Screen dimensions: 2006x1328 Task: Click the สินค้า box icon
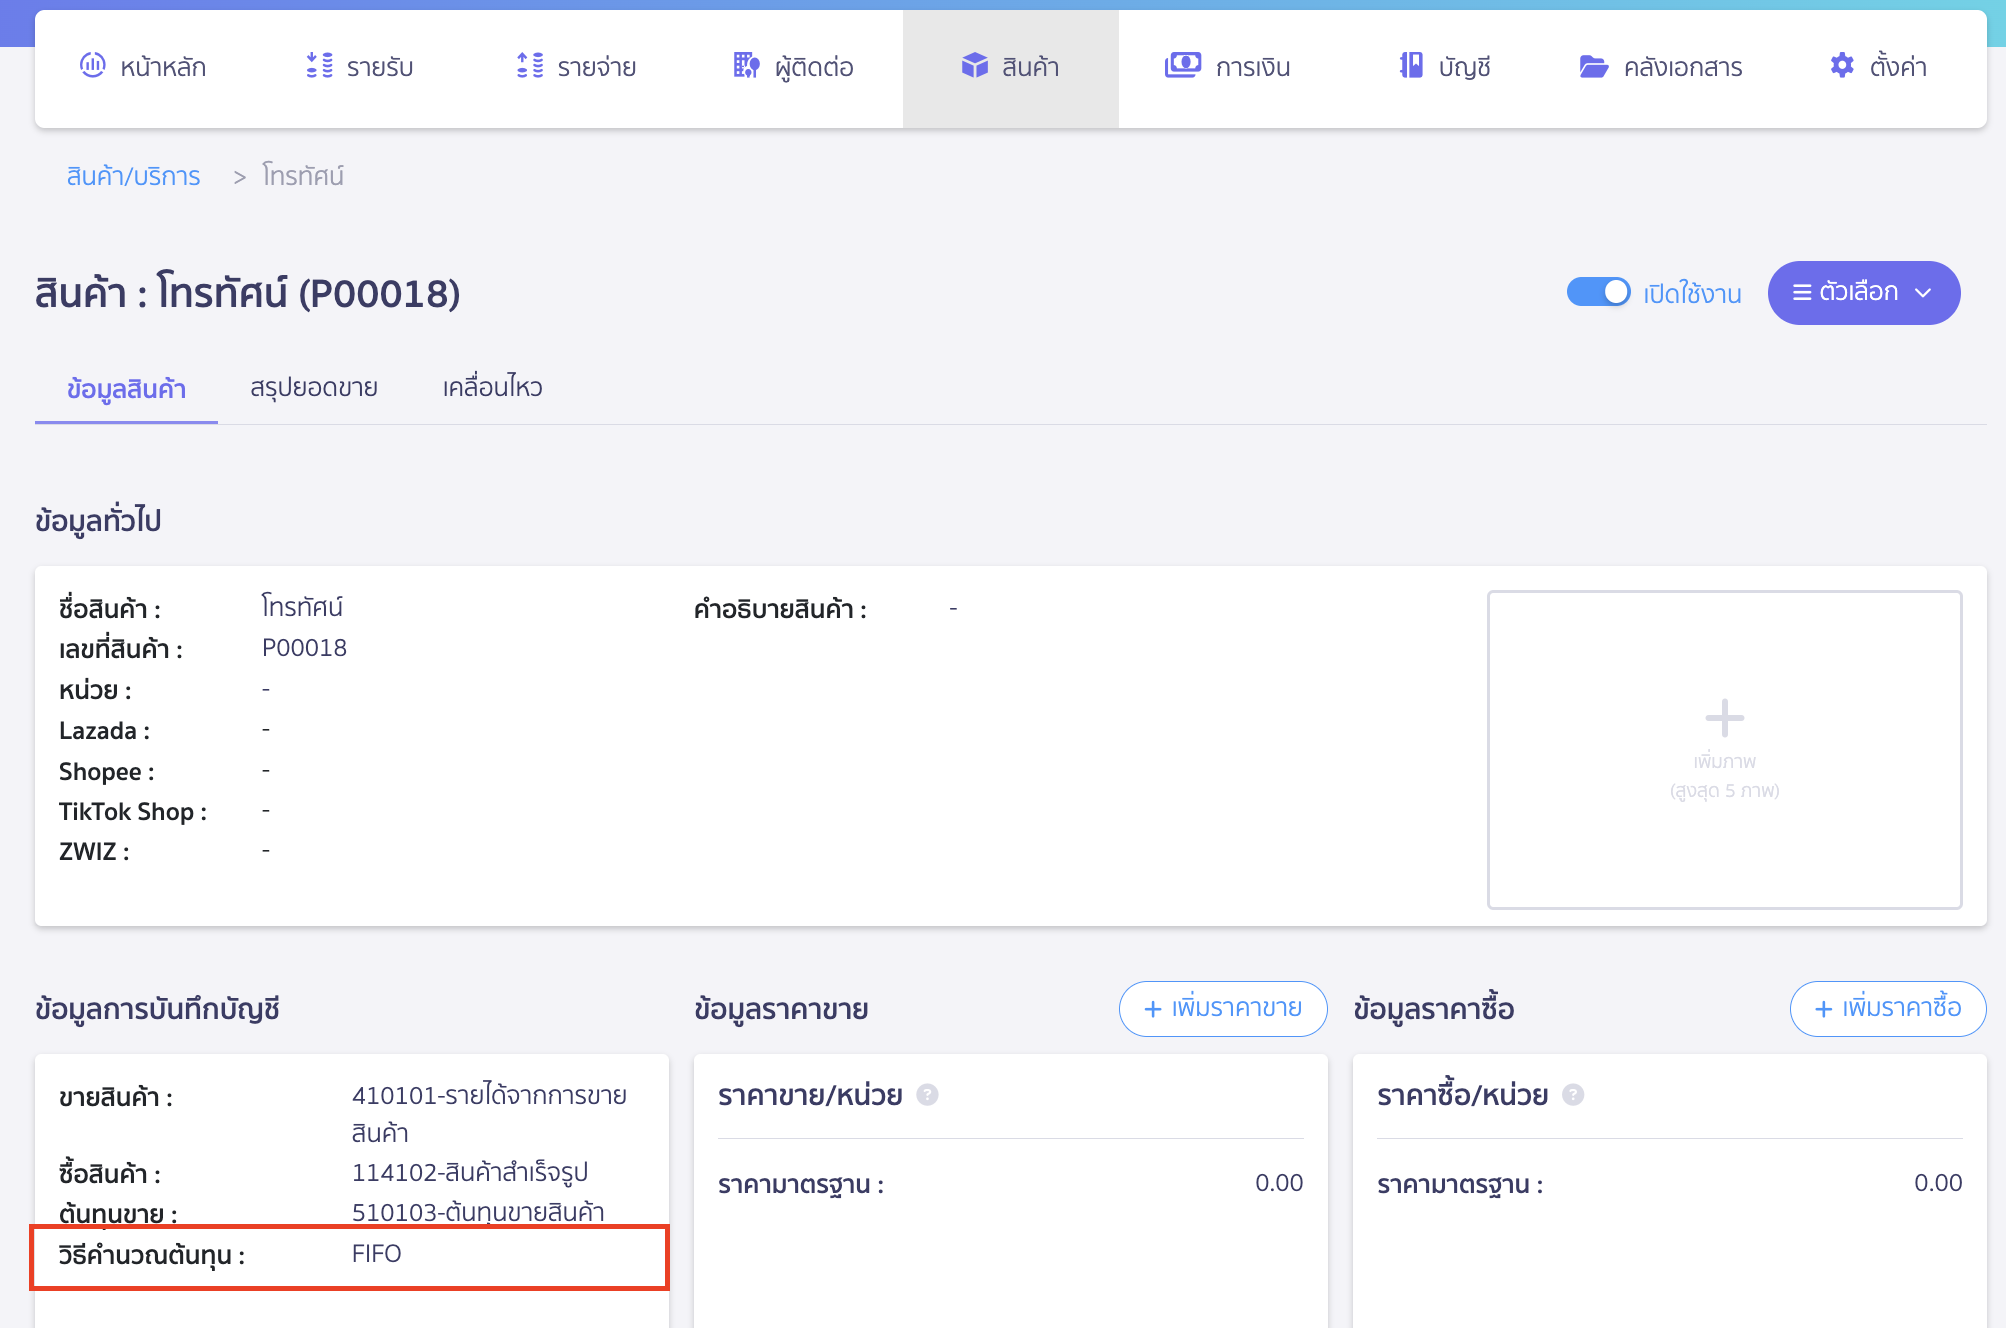pyautogui.click(x=974, y=66)
